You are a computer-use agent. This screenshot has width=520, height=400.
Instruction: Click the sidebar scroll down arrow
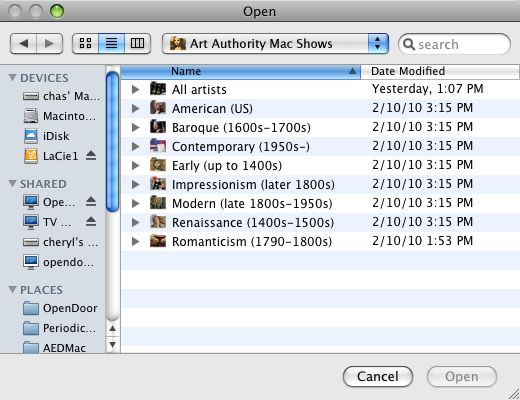click(113, 344)
